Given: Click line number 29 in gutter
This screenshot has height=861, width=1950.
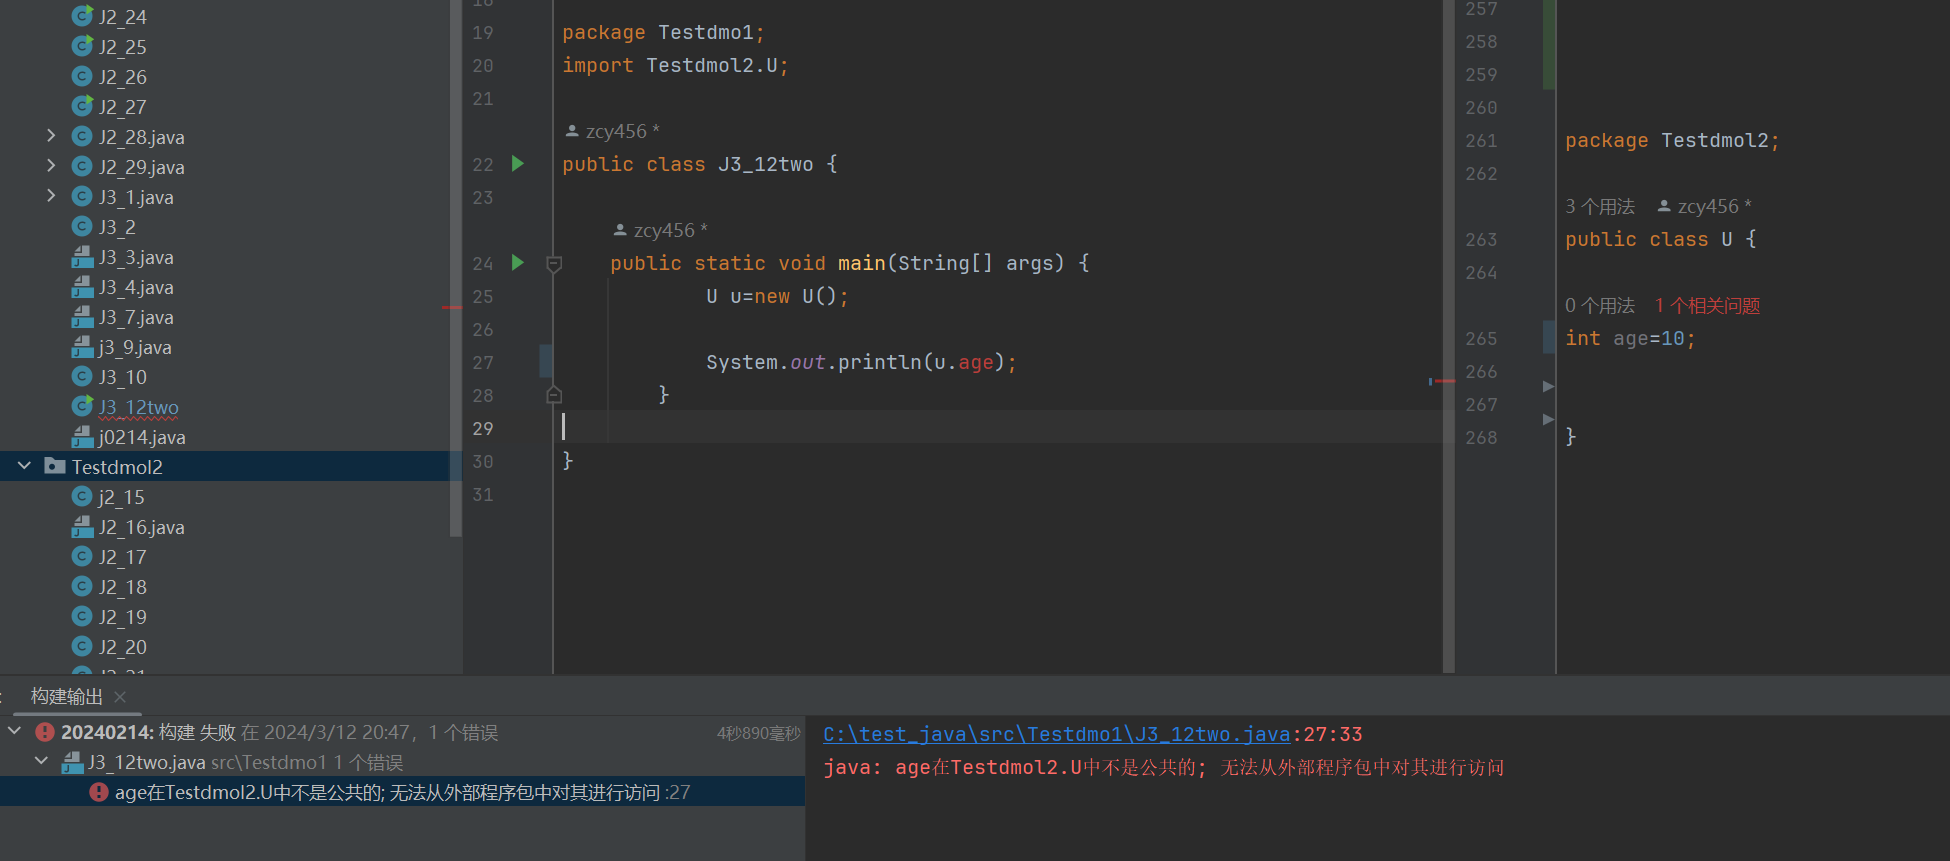Looking at the screenshot, I should [x=483, y=428].
